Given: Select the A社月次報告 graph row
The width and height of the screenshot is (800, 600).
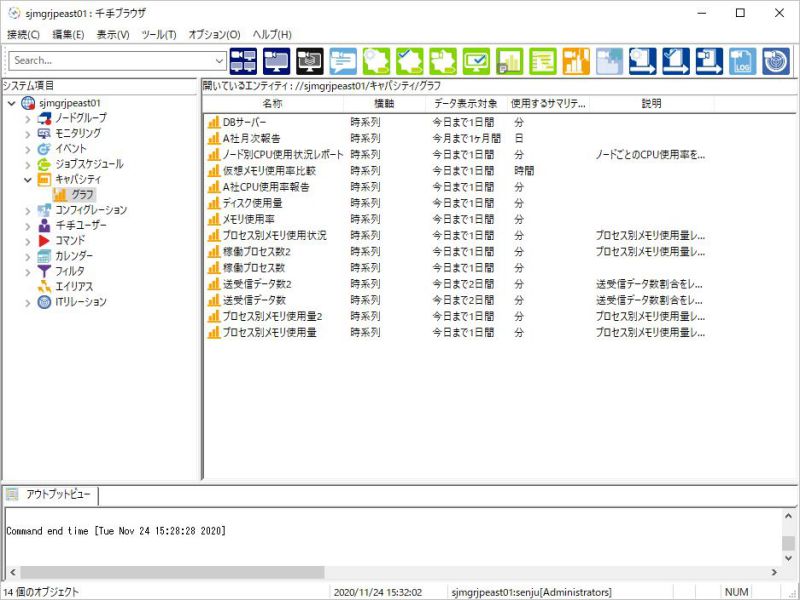Looking at the screenshot, I should pos(251,138).
